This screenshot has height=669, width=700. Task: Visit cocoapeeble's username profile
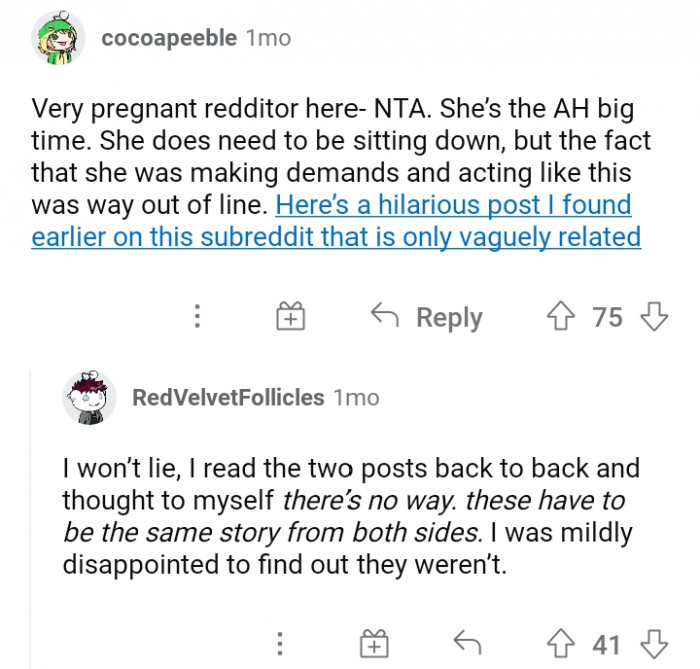coord(169,38)
